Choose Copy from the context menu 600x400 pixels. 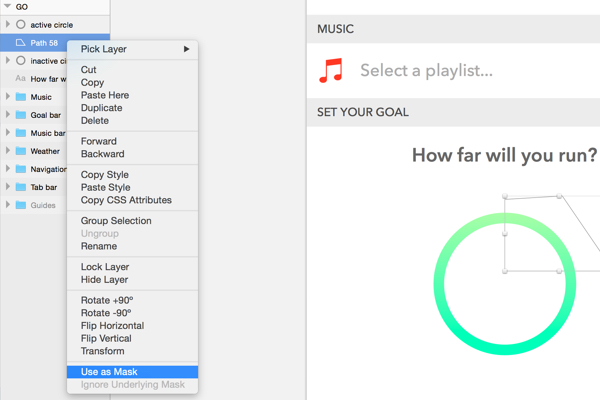132,82
